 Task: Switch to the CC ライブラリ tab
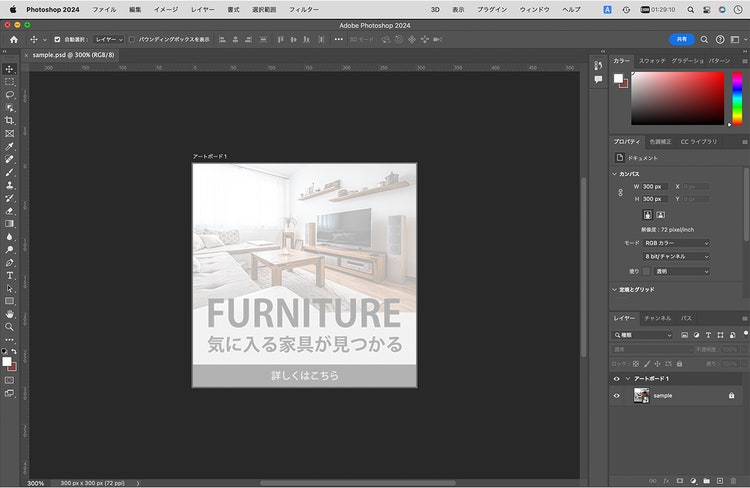[x=699, y=142]
